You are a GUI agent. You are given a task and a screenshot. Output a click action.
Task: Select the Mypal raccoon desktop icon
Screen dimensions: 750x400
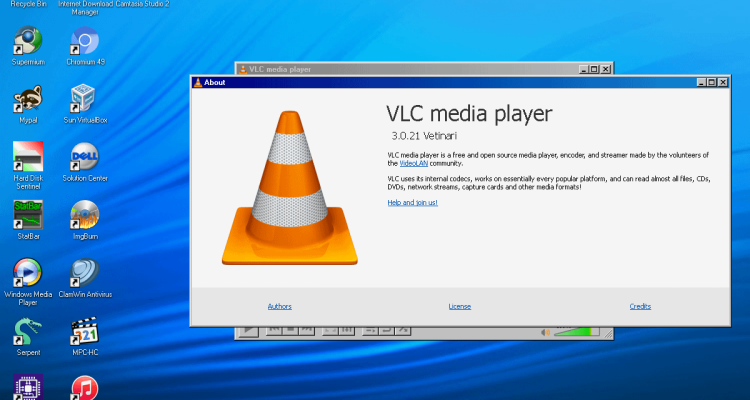pyautogui.click(x=28, y=99)
